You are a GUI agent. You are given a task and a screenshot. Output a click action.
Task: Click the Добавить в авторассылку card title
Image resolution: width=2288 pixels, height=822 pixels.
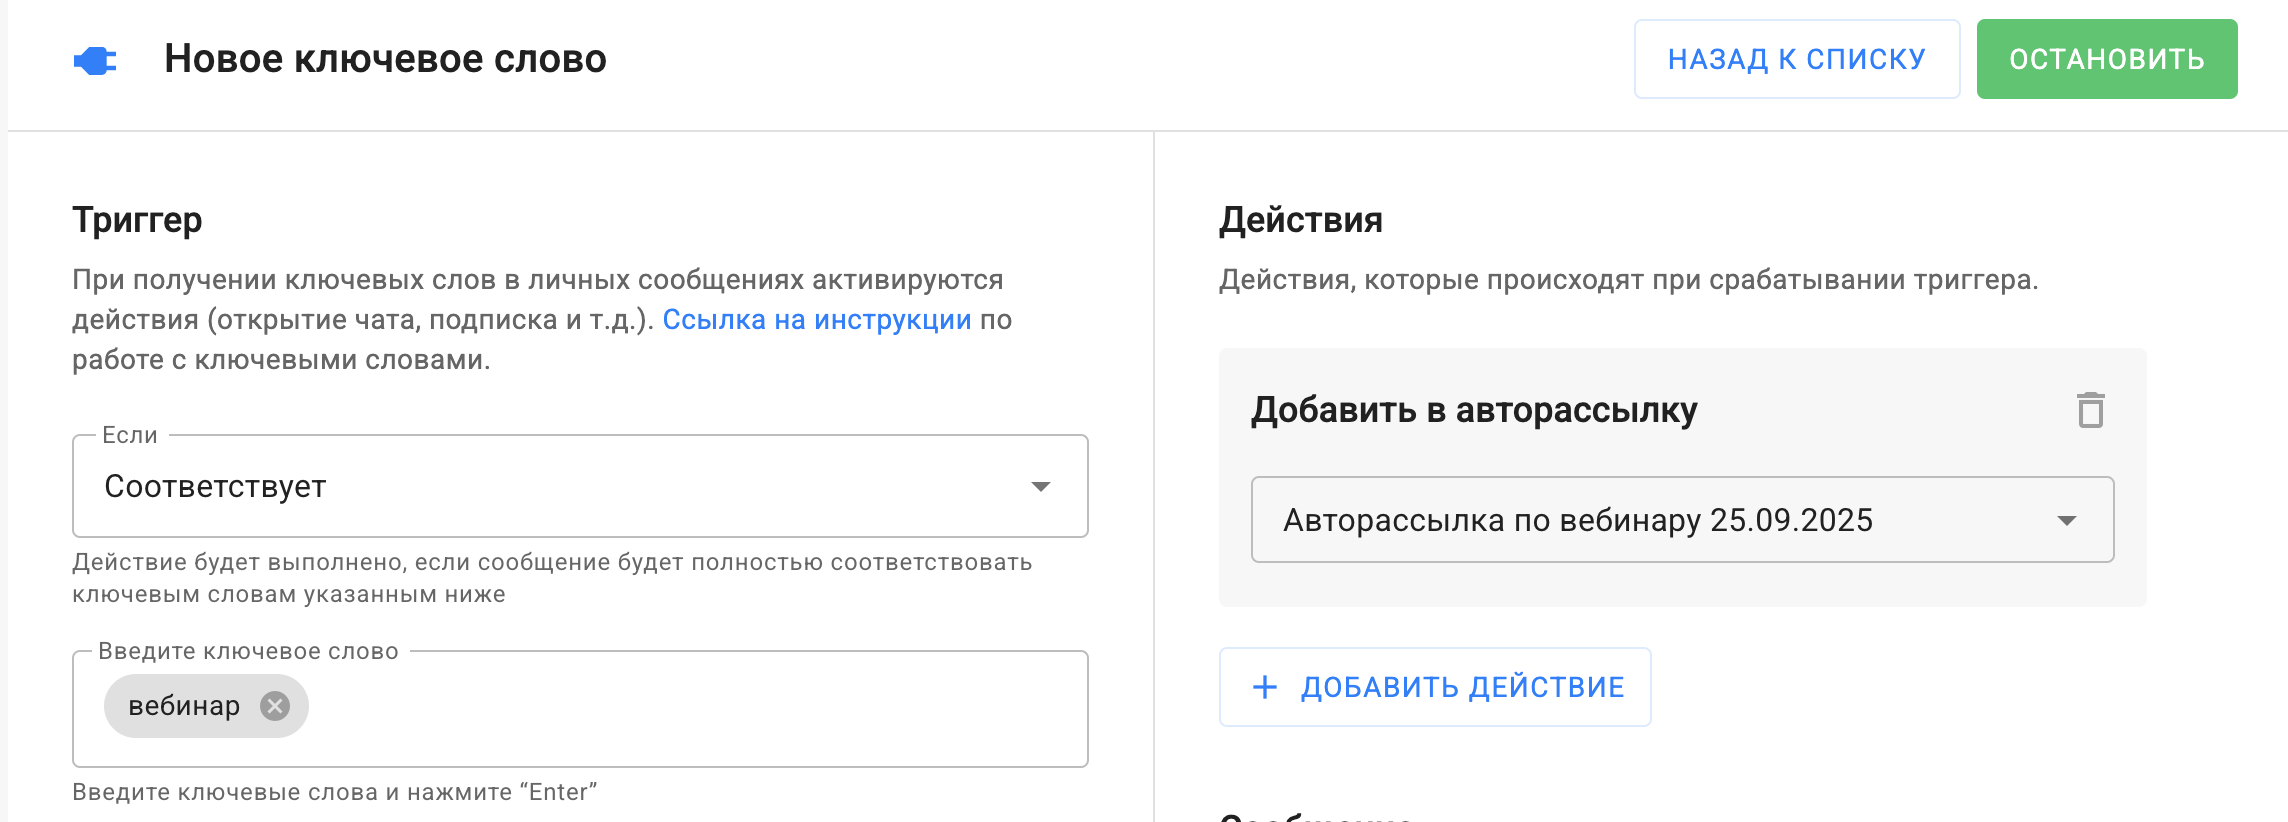click(1474, 410)
